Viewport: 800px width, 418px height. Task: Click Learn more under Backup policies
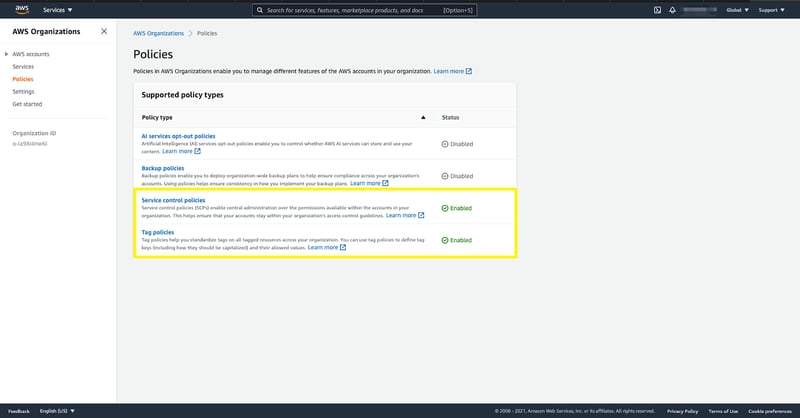click(365, 183)
